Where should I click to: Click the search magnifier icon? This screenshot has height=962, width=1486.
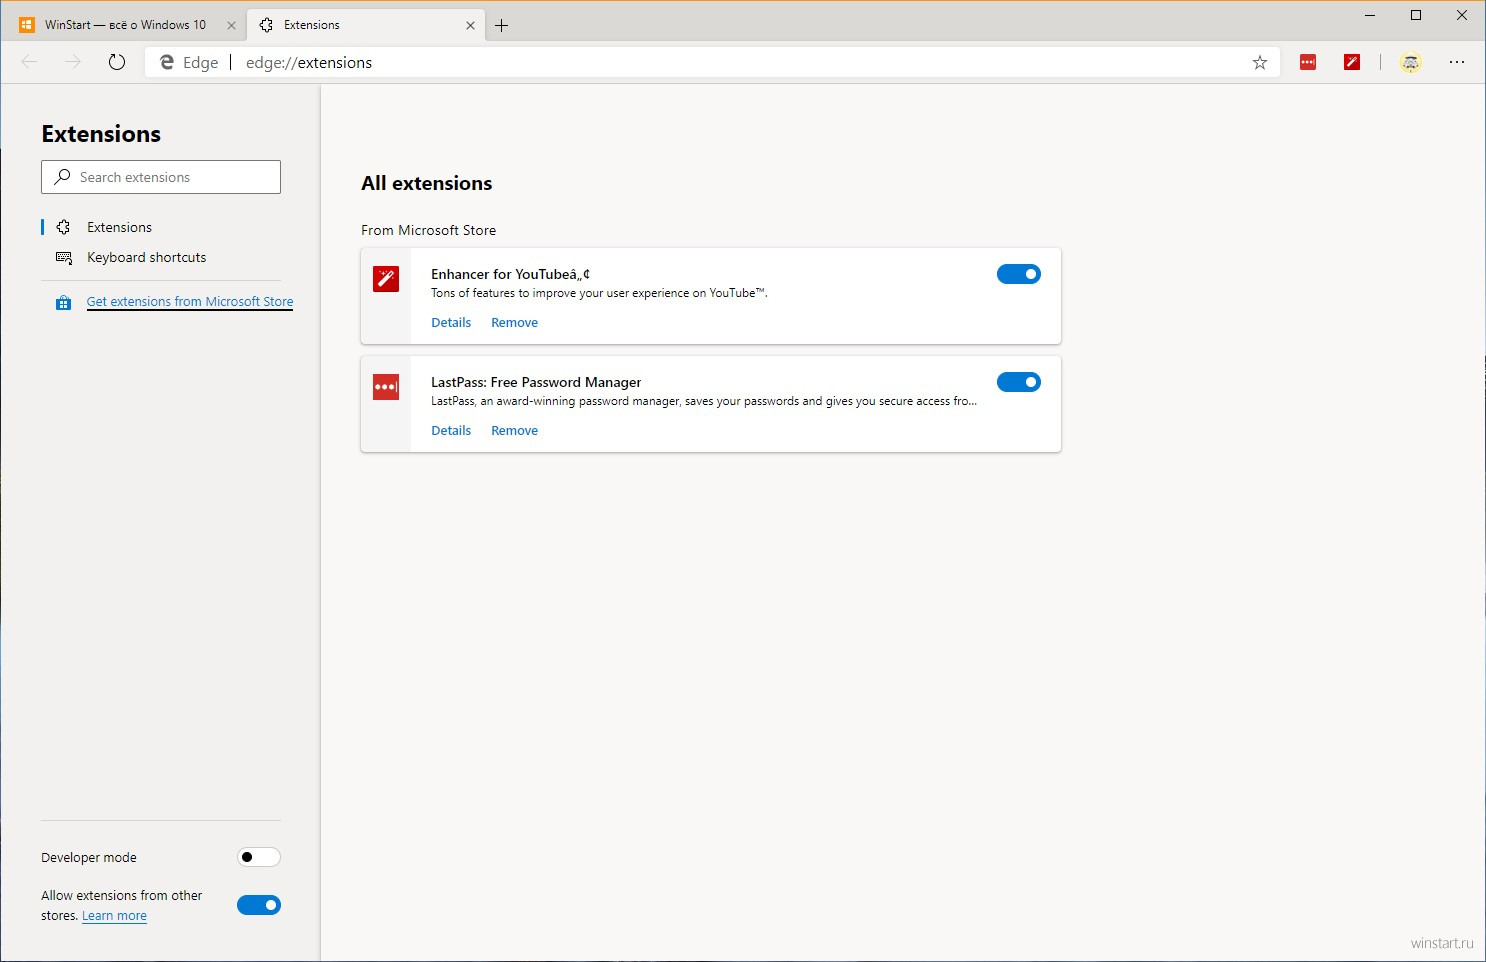tap(62, 177)
